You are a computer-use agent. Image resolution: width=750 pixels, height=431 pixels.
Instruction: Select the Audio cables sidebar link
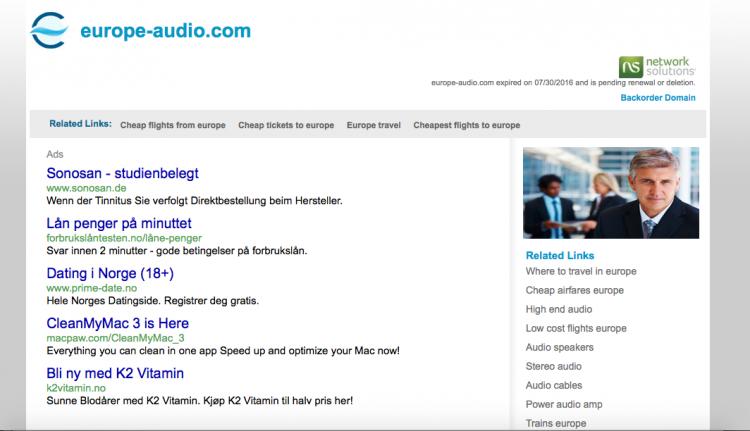(554, 386)
